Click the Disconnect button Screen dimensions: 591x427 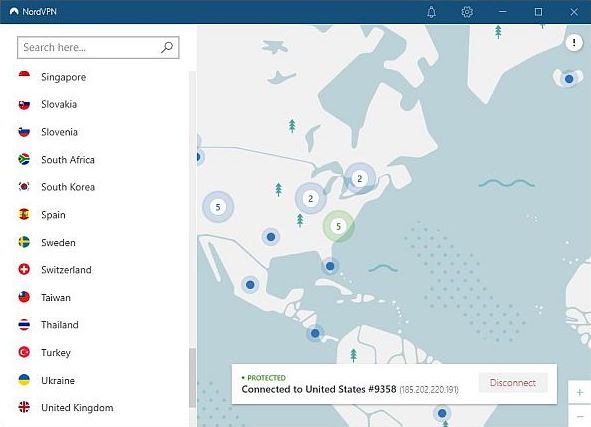tap(513, 383)
